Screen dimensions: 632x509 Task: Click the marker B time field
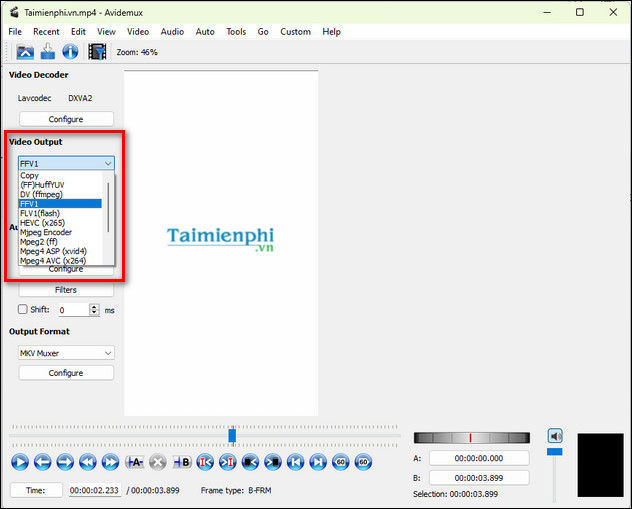(x=479, y=478)
